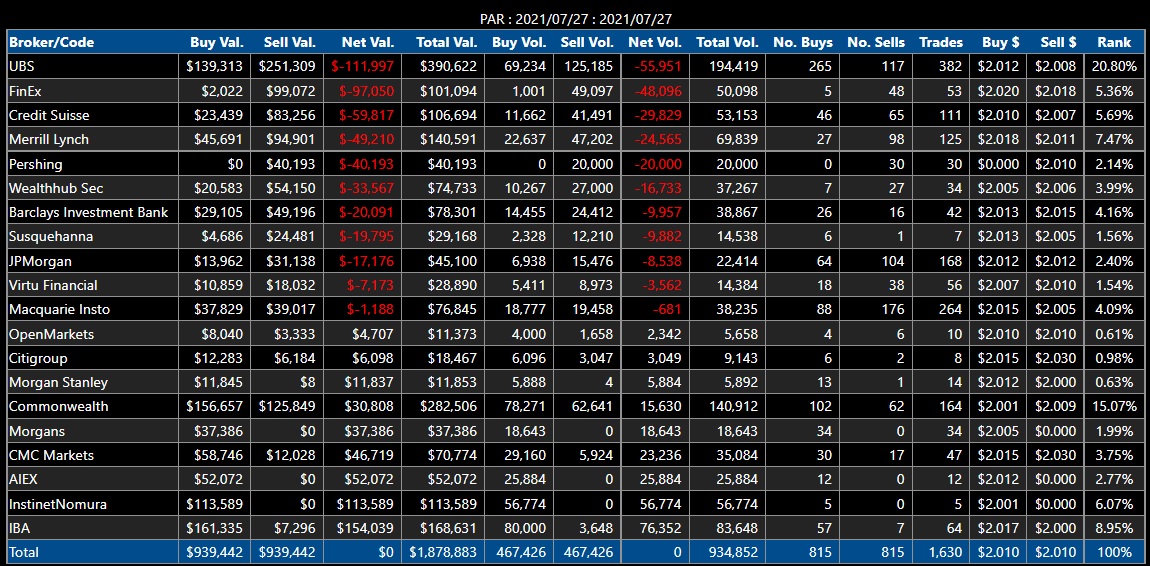Select the InstinetNomura broker name
Image resolution: width=1150 pixels, height=566 pixels.
pyautogui.click(x=58, y=503)
